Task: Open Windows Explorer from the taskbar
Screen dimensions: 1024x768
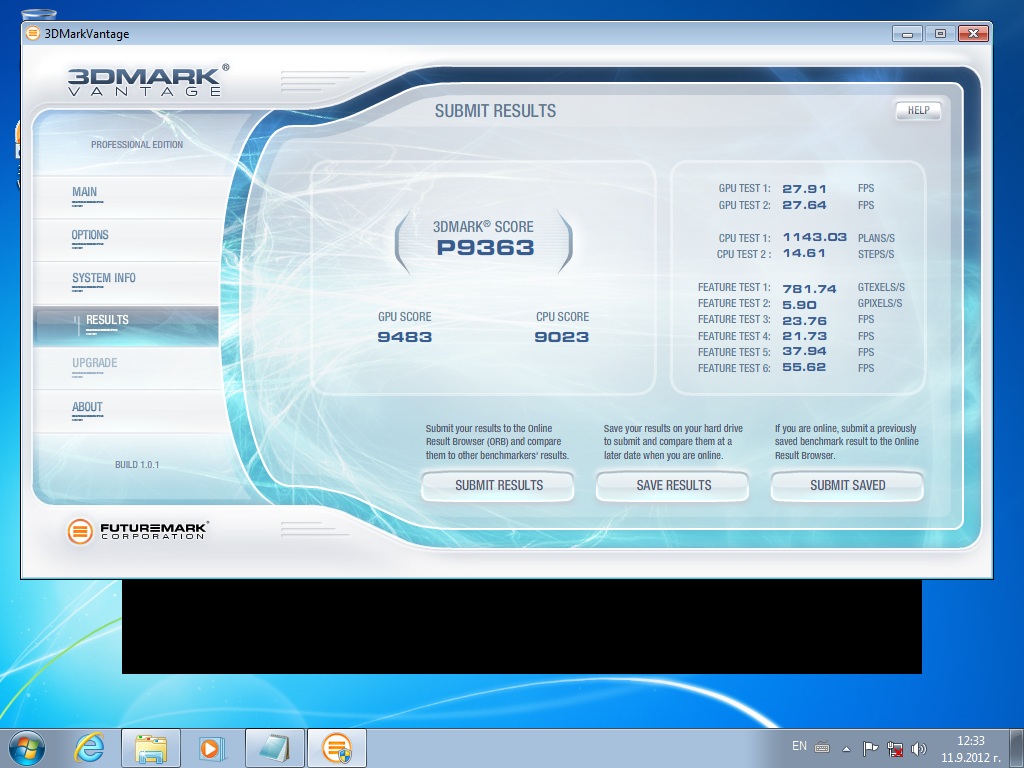Action: coord(151,748)
